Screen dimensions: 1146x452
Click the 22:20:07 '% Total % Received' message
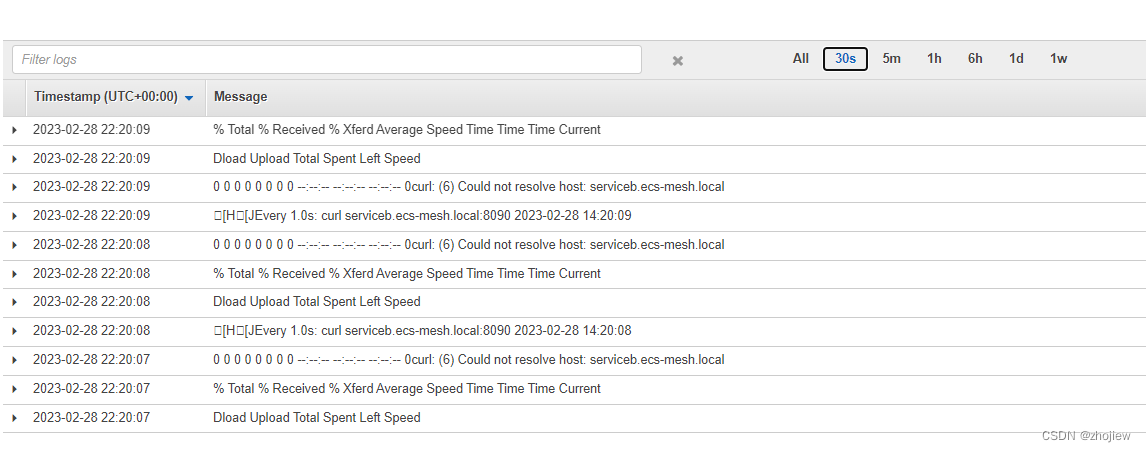click(407, 388)
